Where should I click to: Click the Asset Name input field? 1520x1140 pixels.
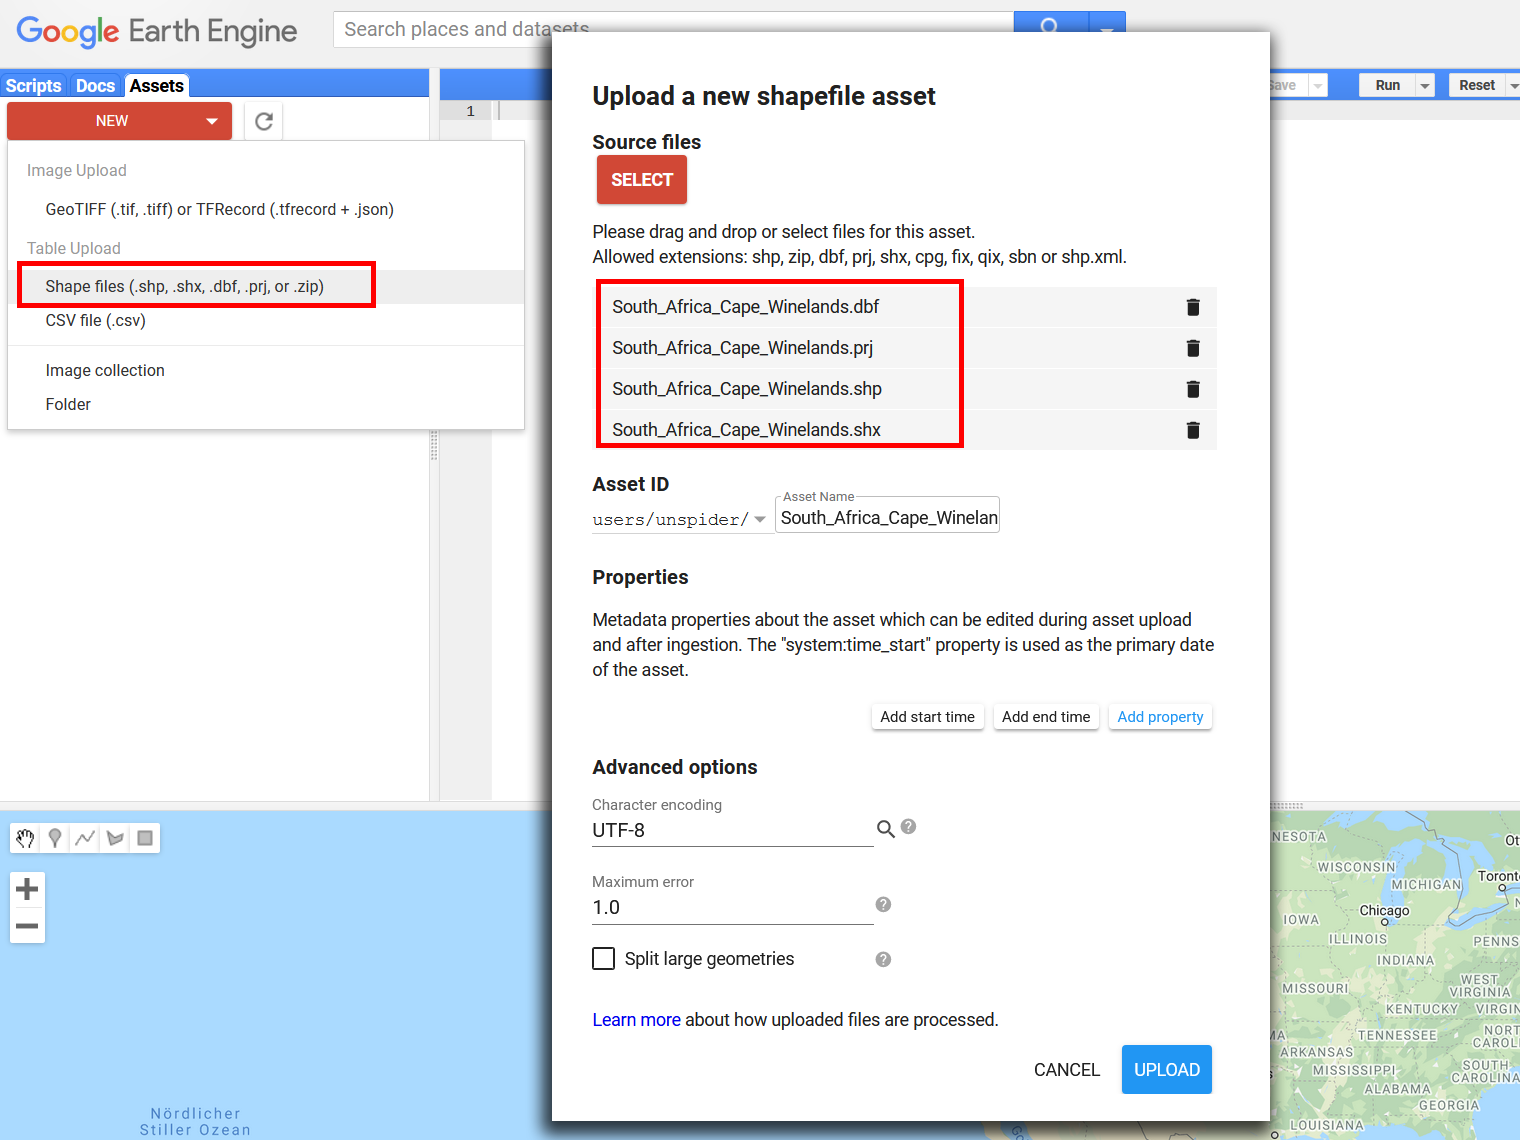pos(888,518)
